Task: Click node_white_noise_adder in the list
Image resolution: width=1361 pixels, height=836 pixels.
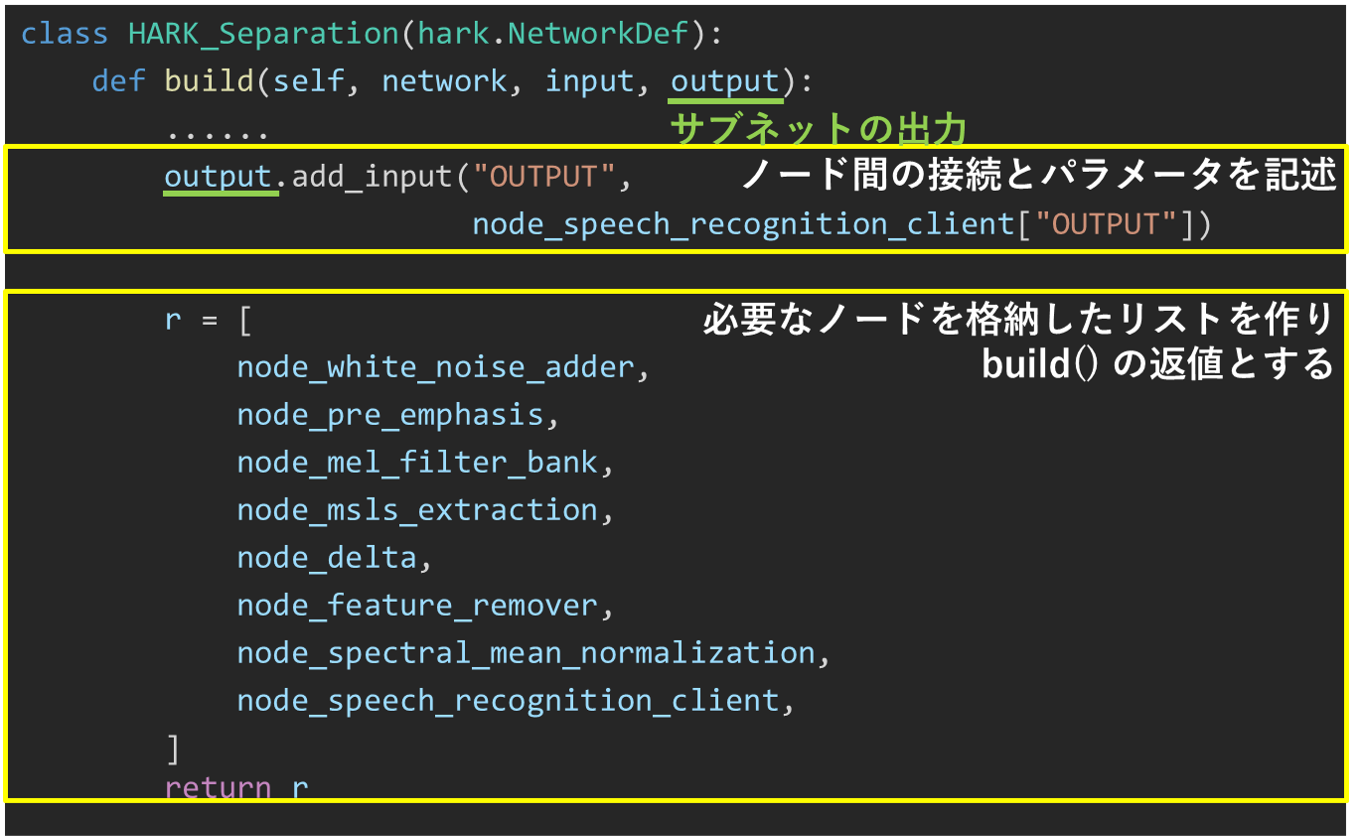Action: (436, 367)
